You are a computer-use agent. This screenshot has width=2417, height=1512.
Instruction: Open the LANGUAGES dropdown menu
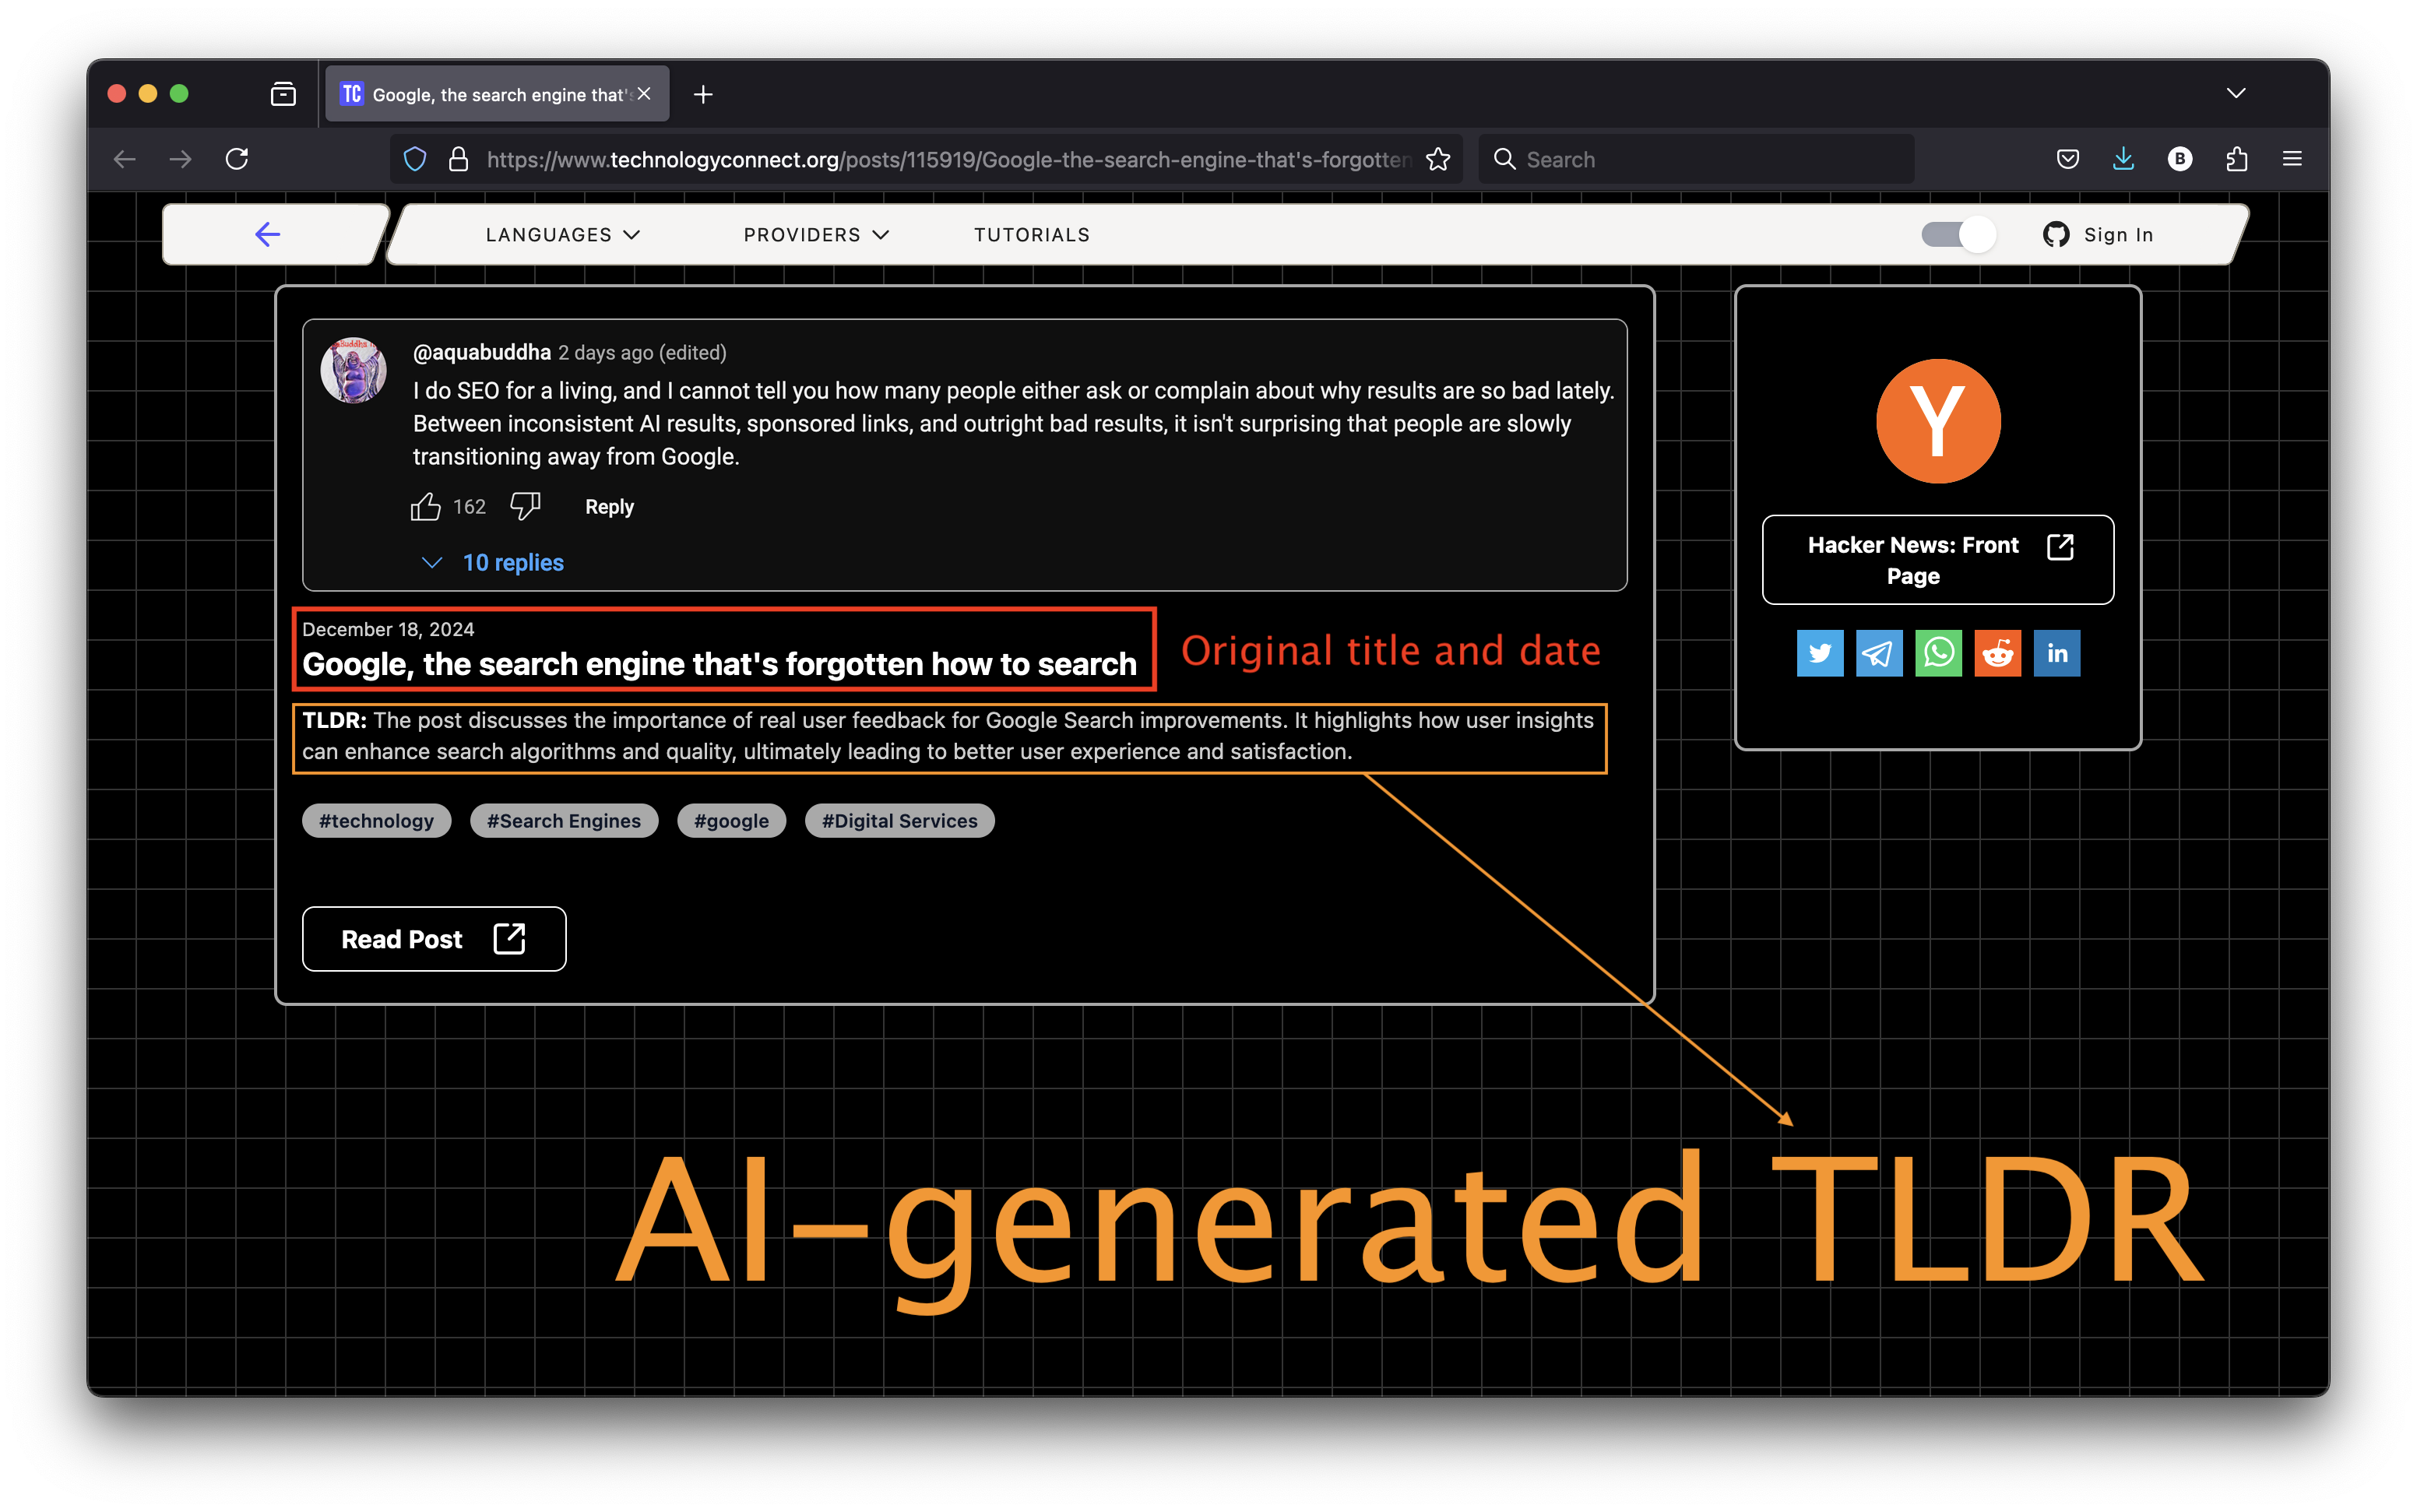pyautogui.click(x=562, y=235)
